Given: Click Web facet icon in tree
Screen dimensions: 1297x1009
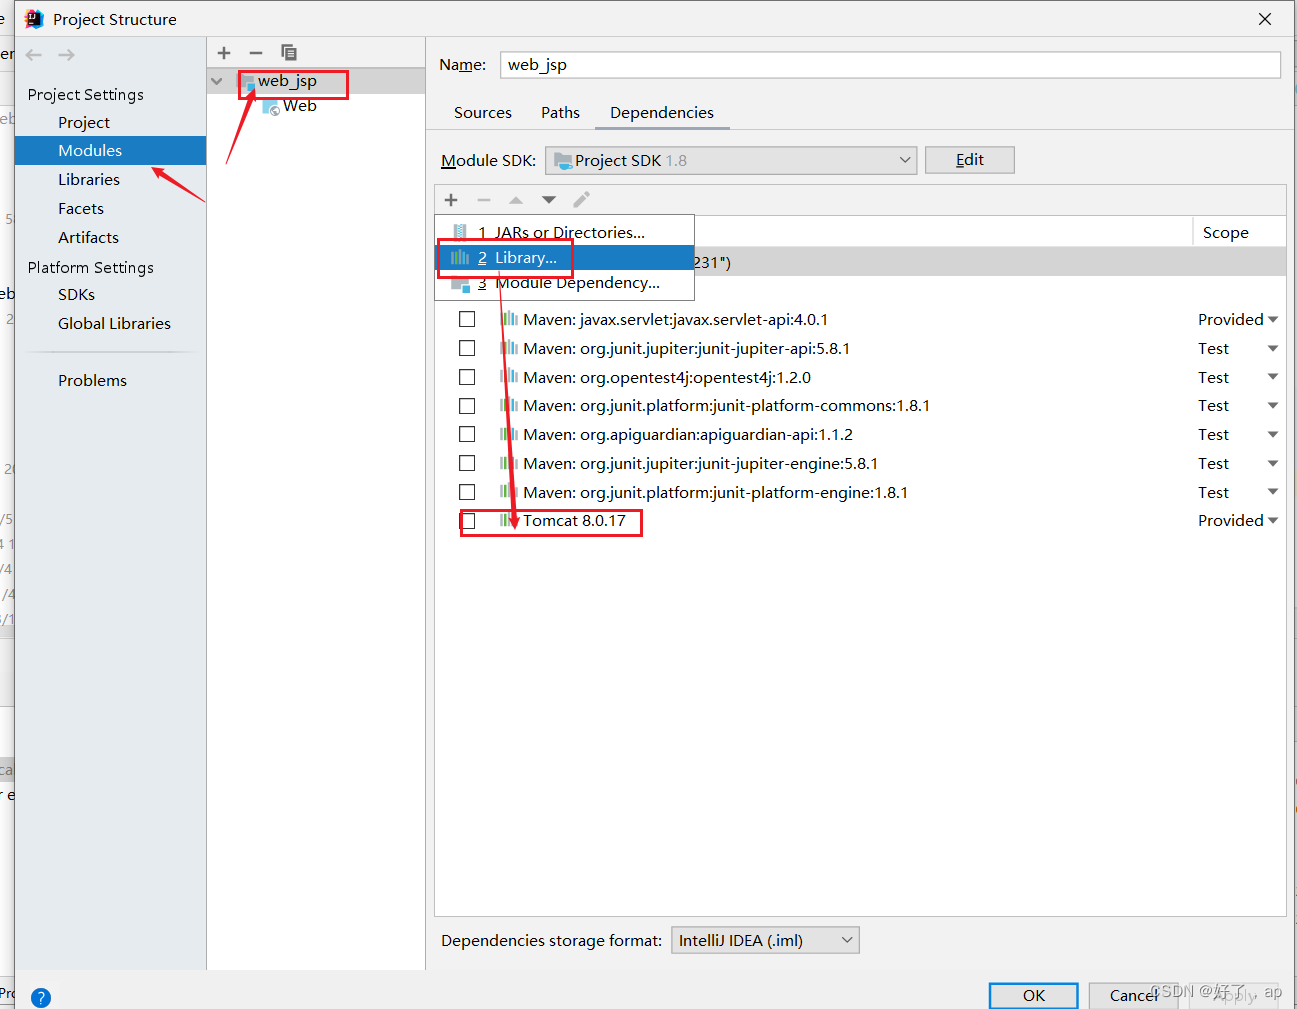Looking at the screenshot, I should 271,107.
